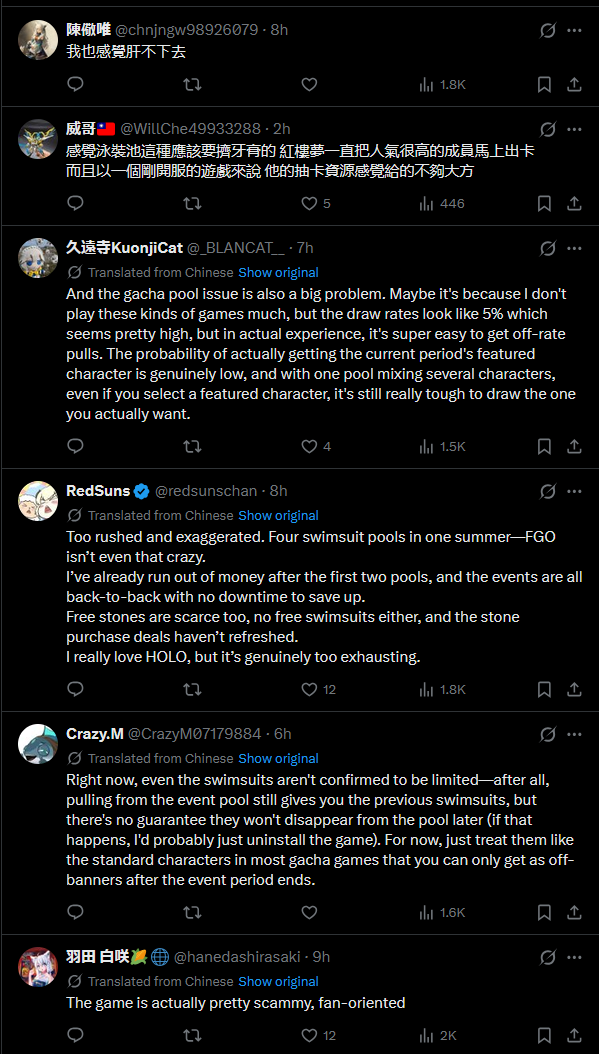
Task: Open more options menu on 陳儆唯's tweet
Action: click(574, 30)
